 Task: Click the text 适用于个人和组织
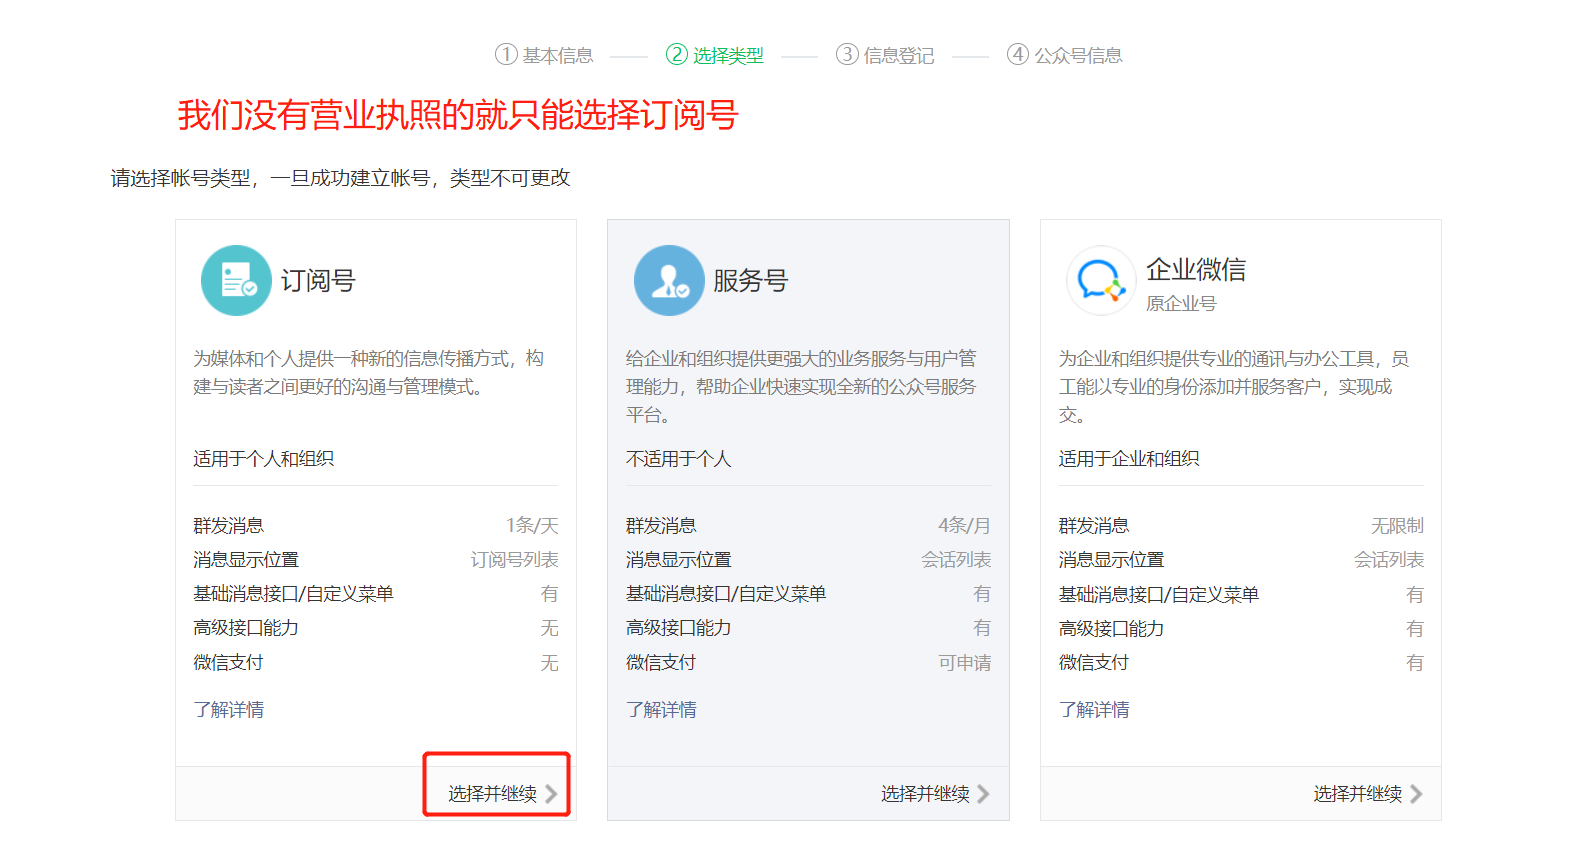tap(264, 459)
